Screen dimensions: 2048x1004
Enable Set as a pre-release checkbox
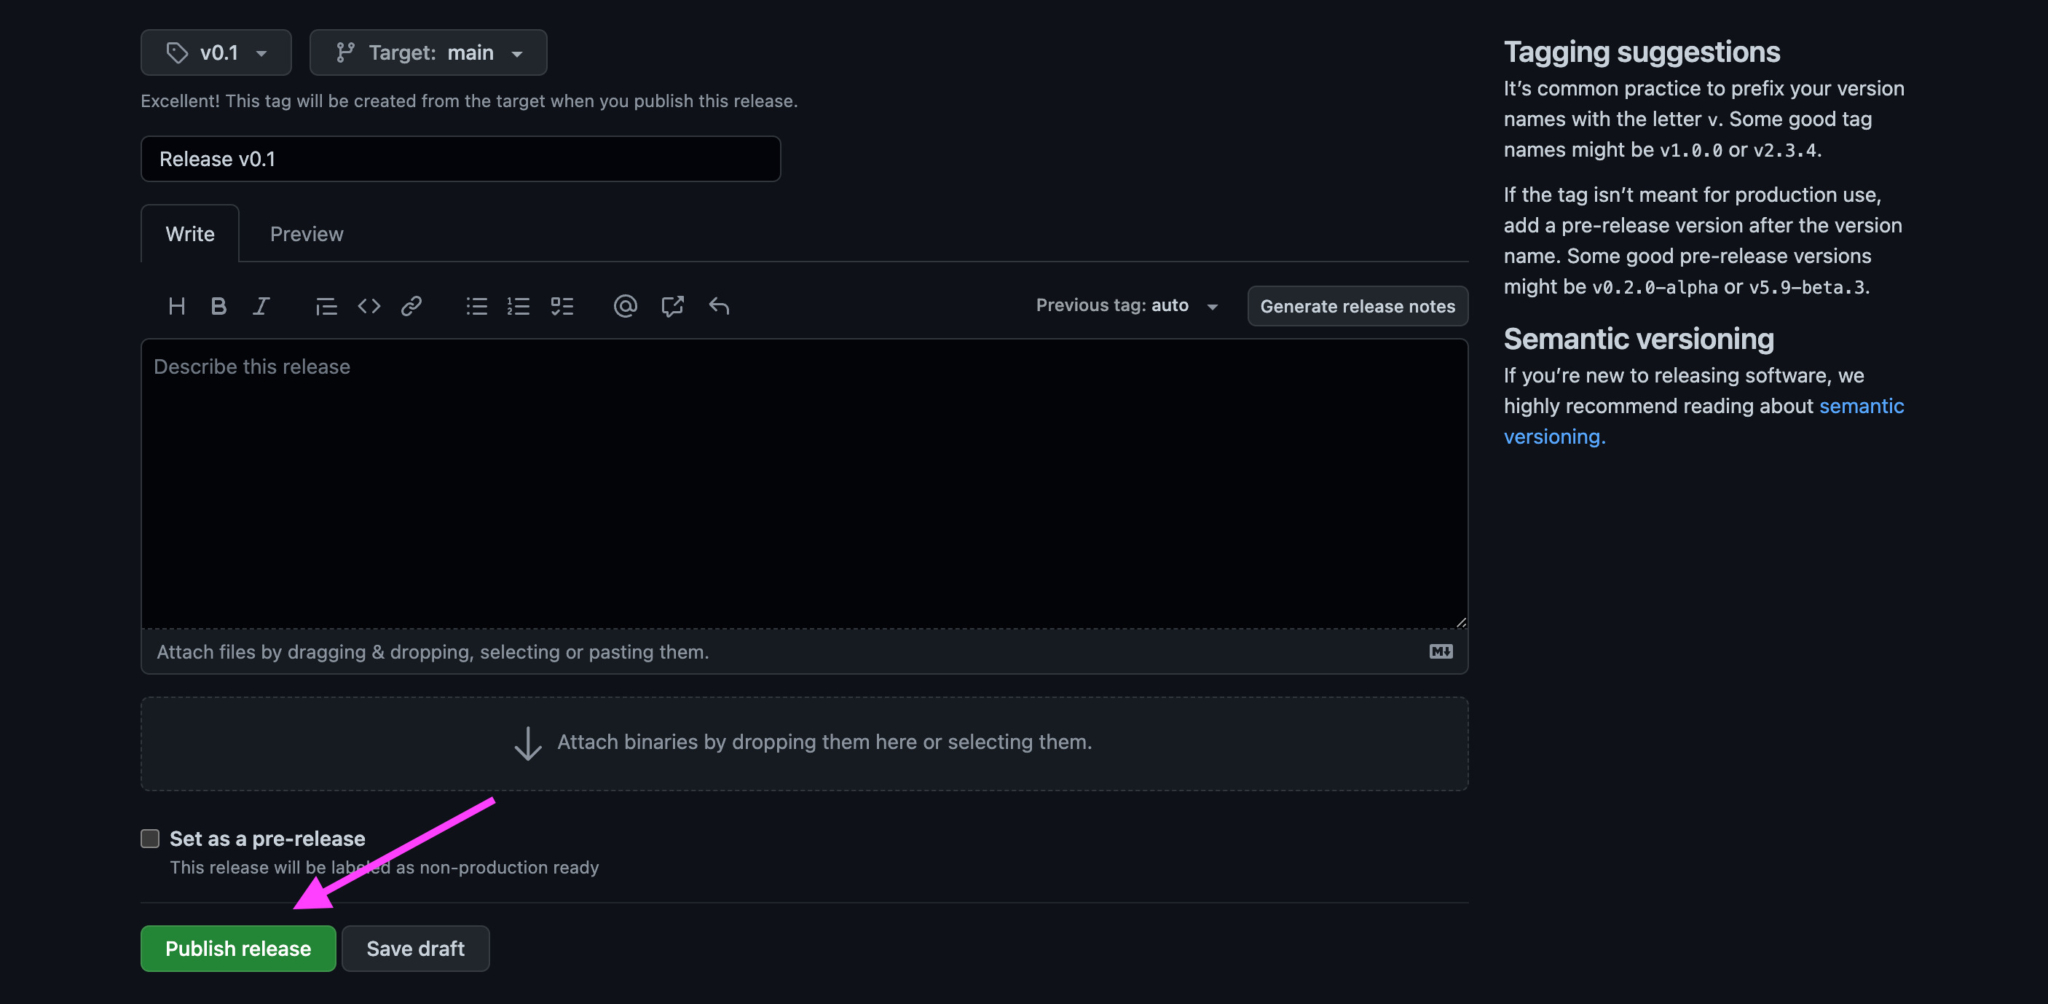[150, 839]
